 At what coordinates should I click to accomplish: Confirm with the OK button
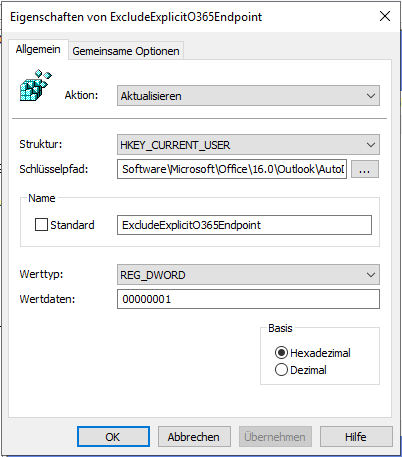[x=113, y=437]
